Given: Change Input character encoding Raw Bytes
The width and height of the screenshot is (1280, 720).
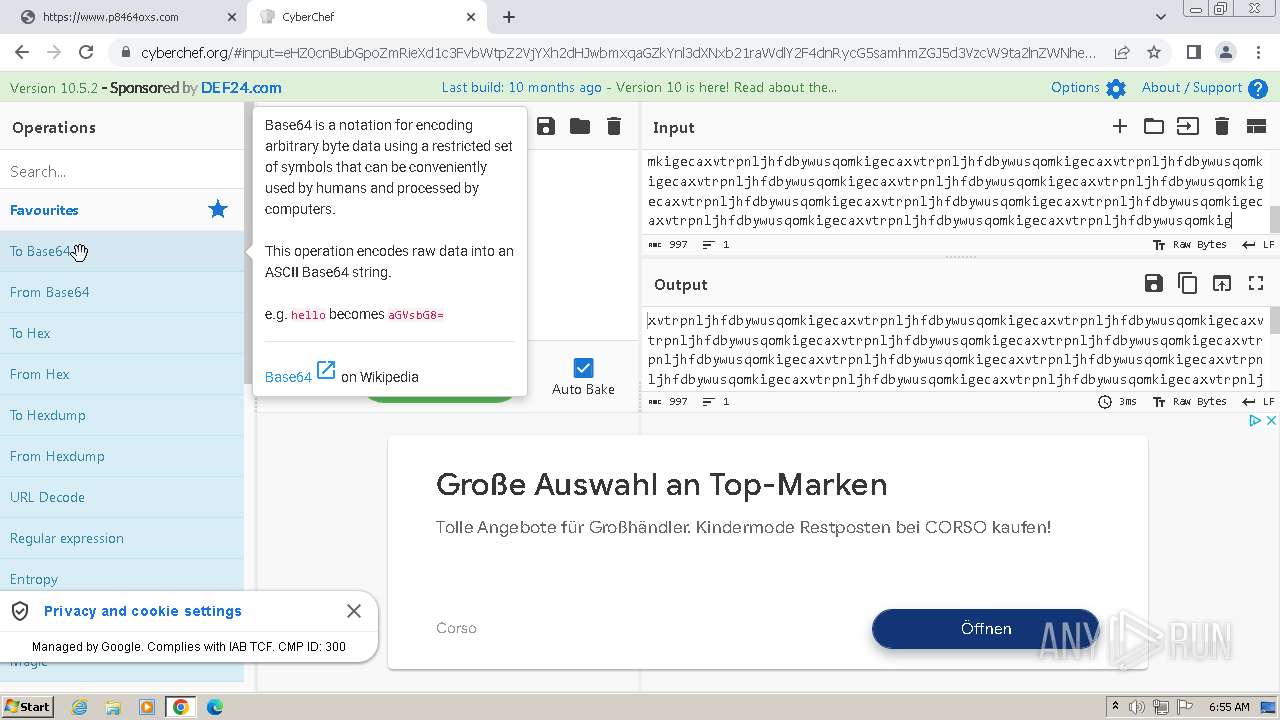Looking at the screenshot, I should pos(1190,245).
